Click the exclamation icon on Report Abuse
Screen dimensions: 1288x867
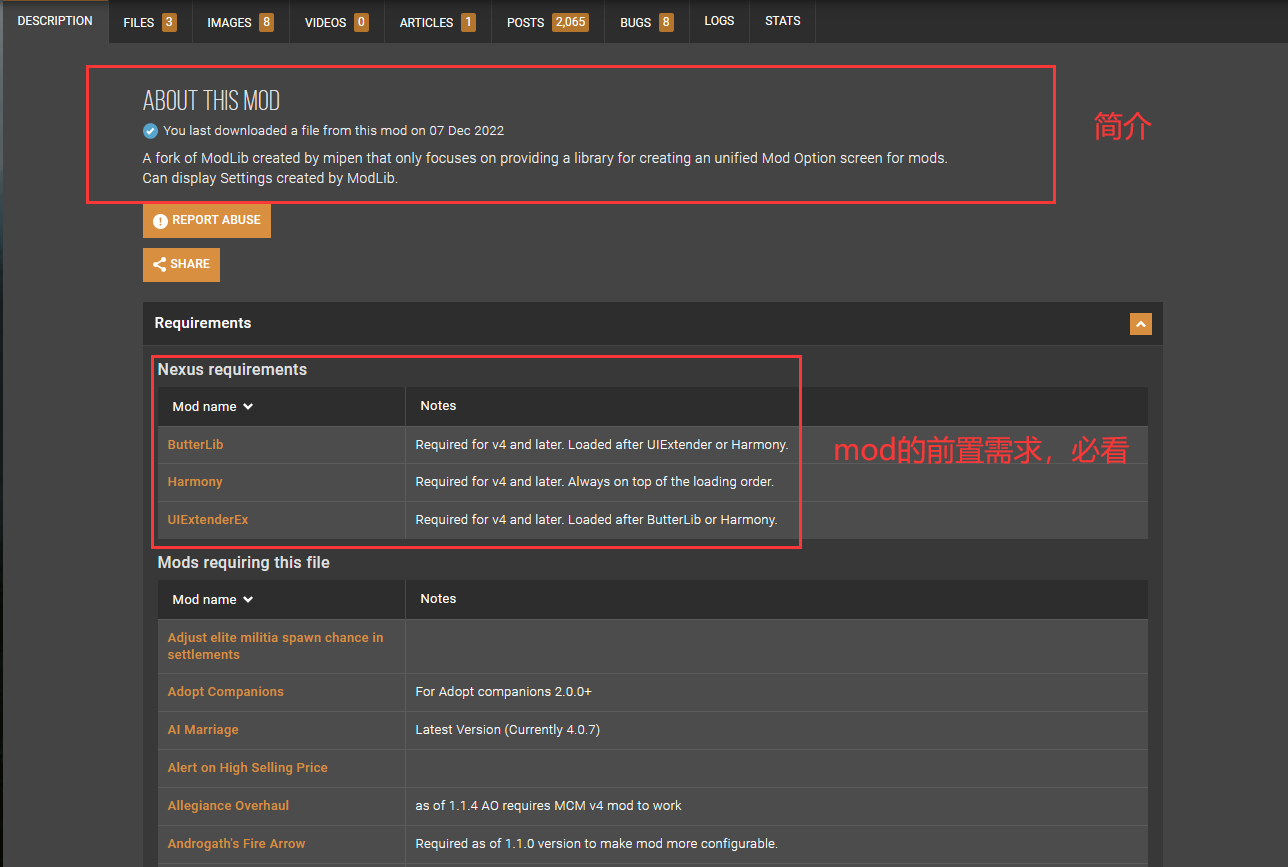(160, 220)
